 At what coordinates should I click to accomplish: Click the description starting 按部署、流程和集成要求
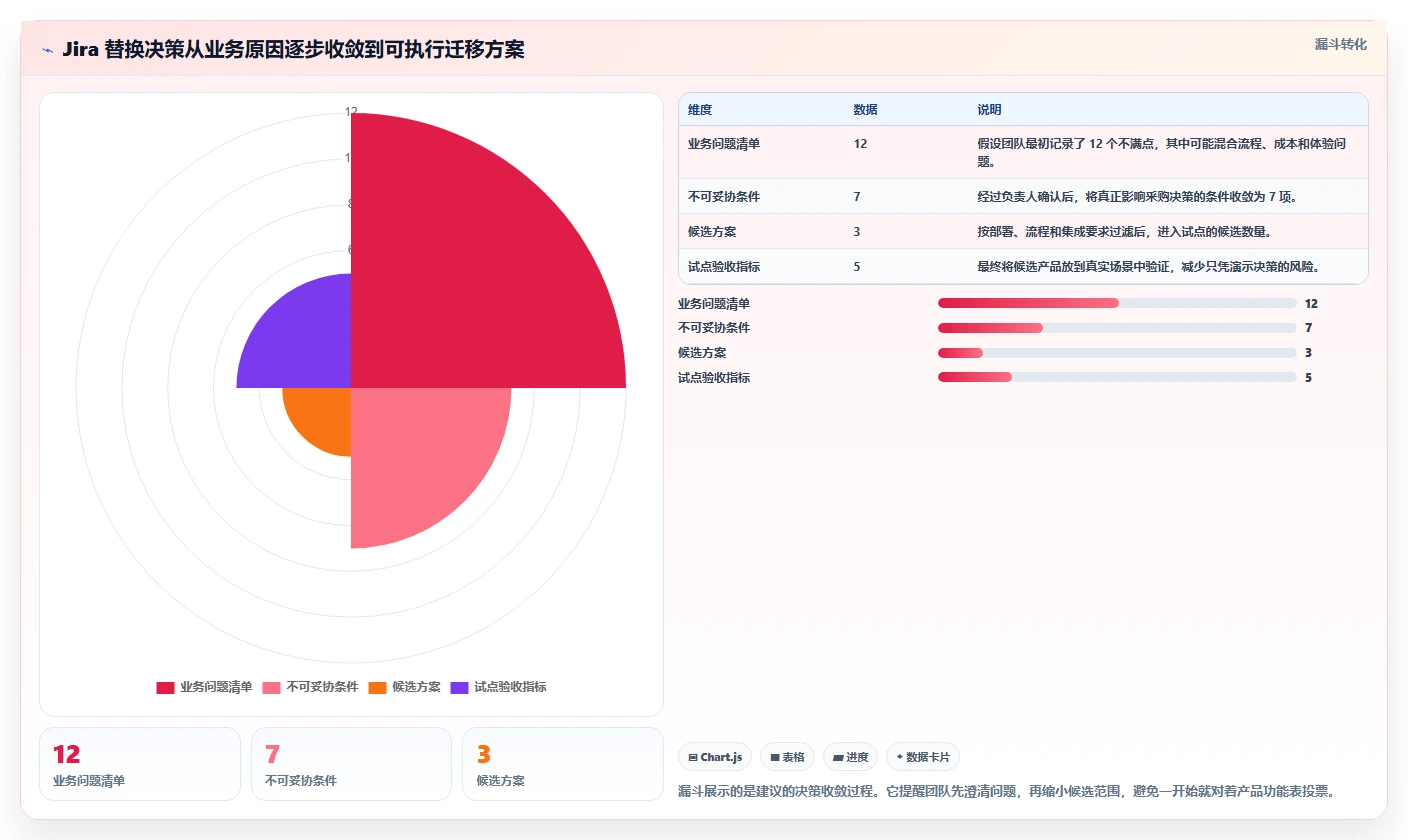[1124, 232]
